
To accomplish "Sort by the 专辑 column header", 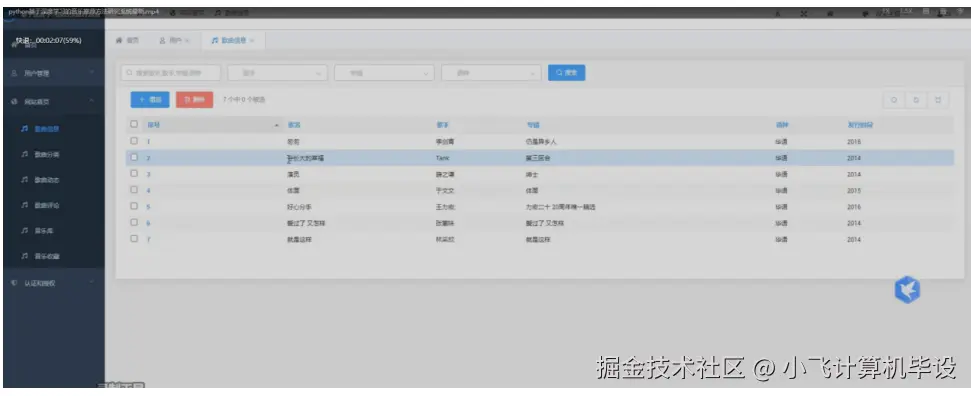I will coord(532,125).
